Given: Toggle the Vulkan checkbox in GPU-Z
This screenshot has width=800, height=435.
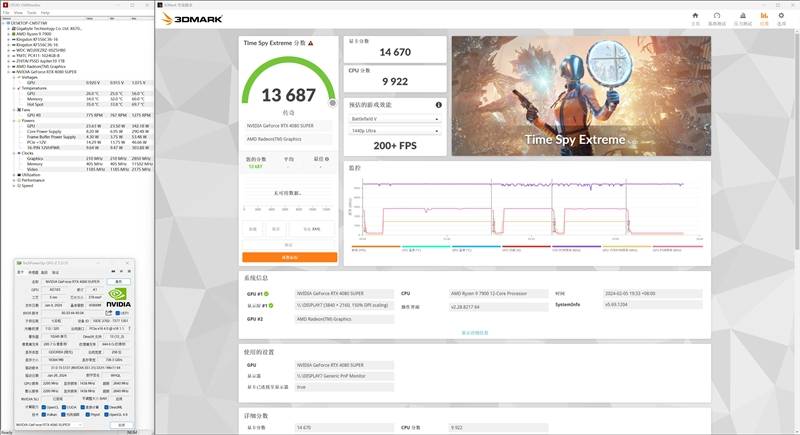Looking at the screenshot, I should pos(44,415).
